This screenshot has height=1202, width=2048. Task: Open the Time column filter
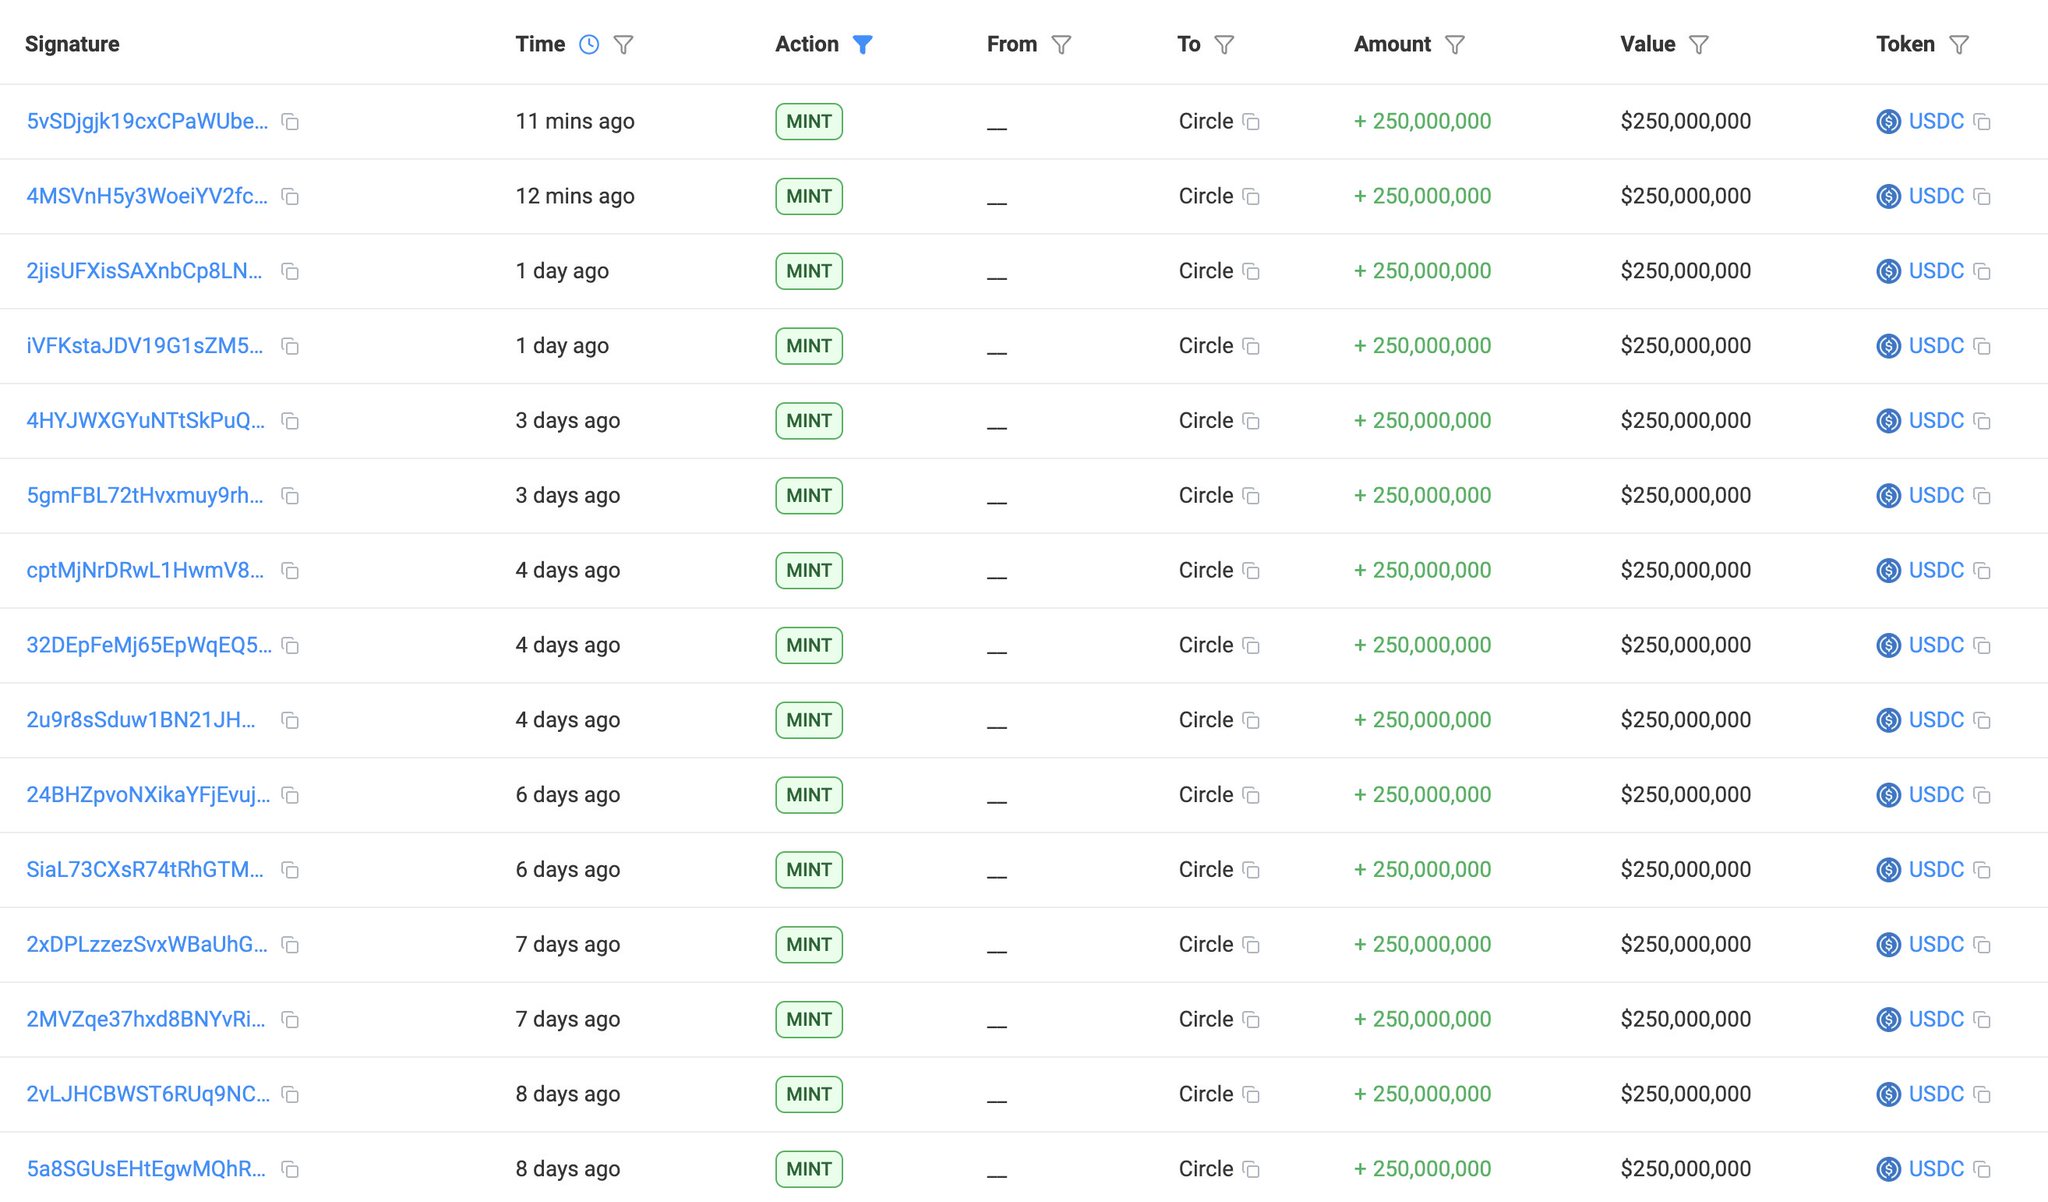point(623,44)
